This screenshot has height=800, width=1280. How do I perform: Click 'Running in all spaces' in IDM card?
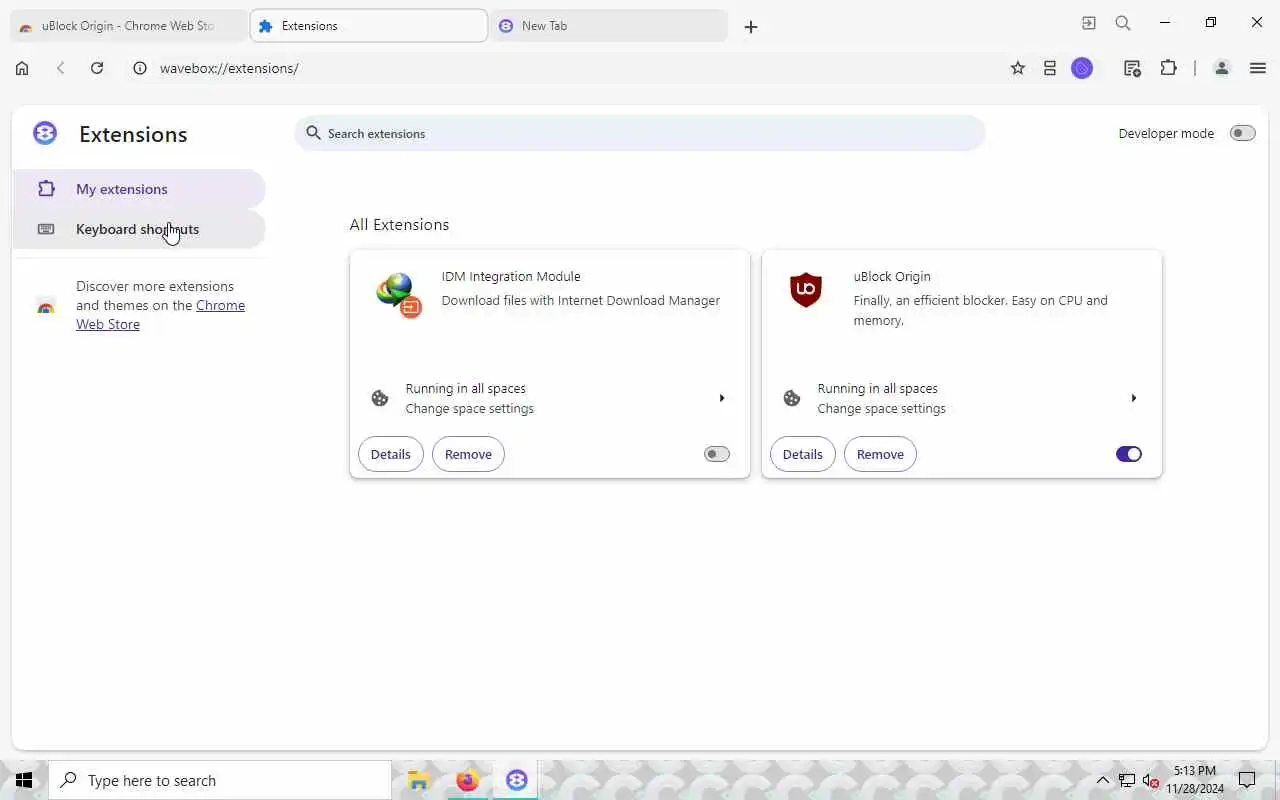466,388
